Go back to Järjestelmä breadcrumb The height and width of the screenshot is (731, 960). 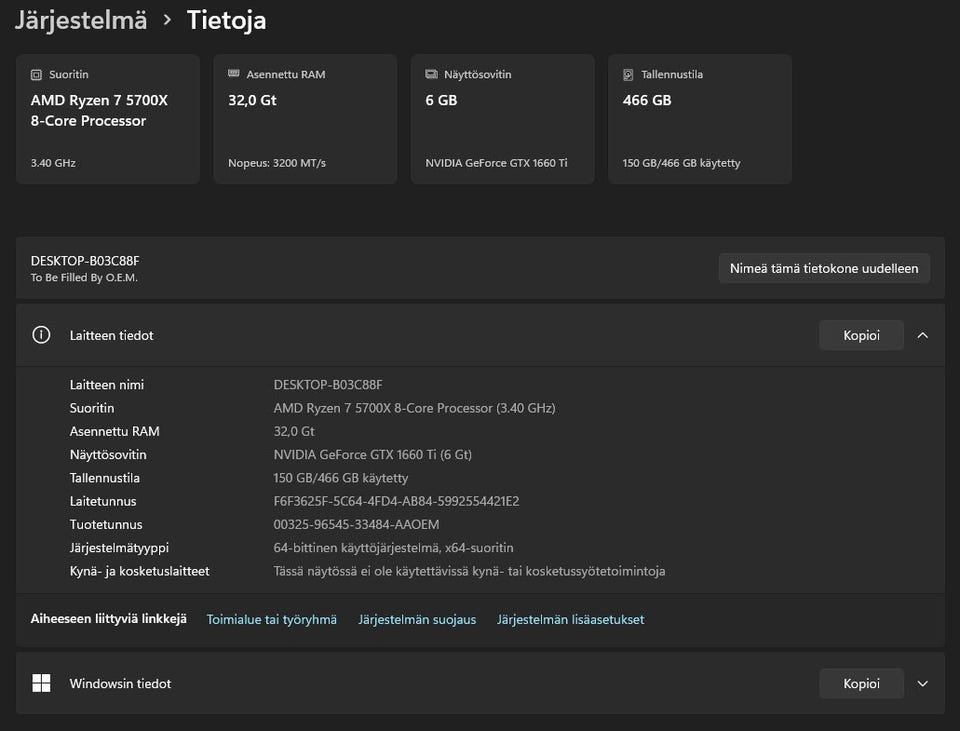click(81, 20)
